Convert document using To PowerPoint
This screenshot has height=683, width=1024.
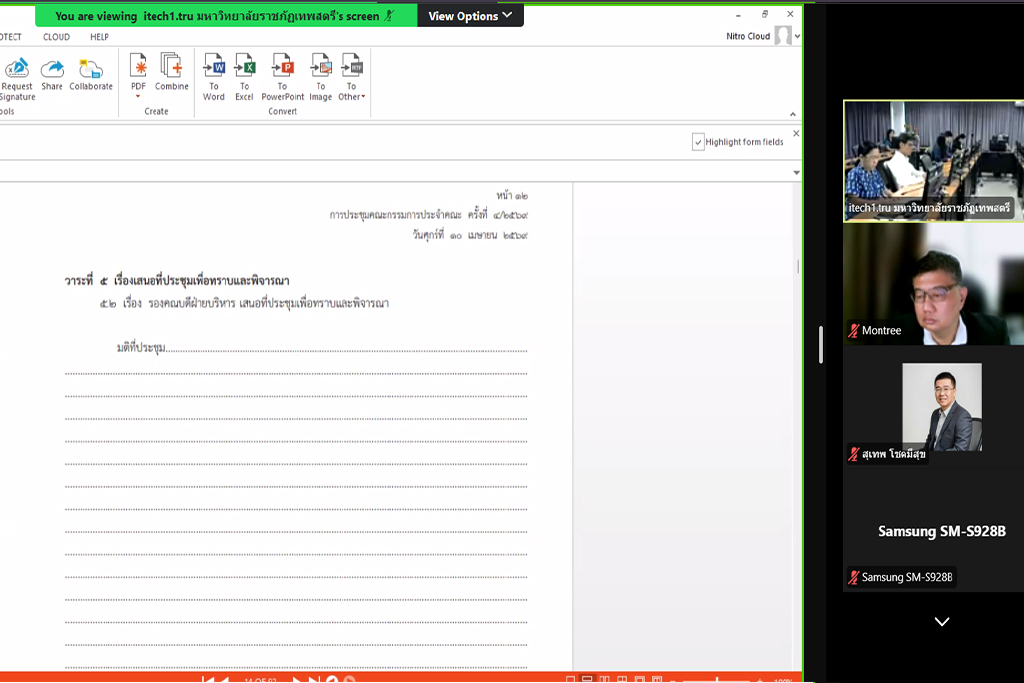[x=283, y=67]
